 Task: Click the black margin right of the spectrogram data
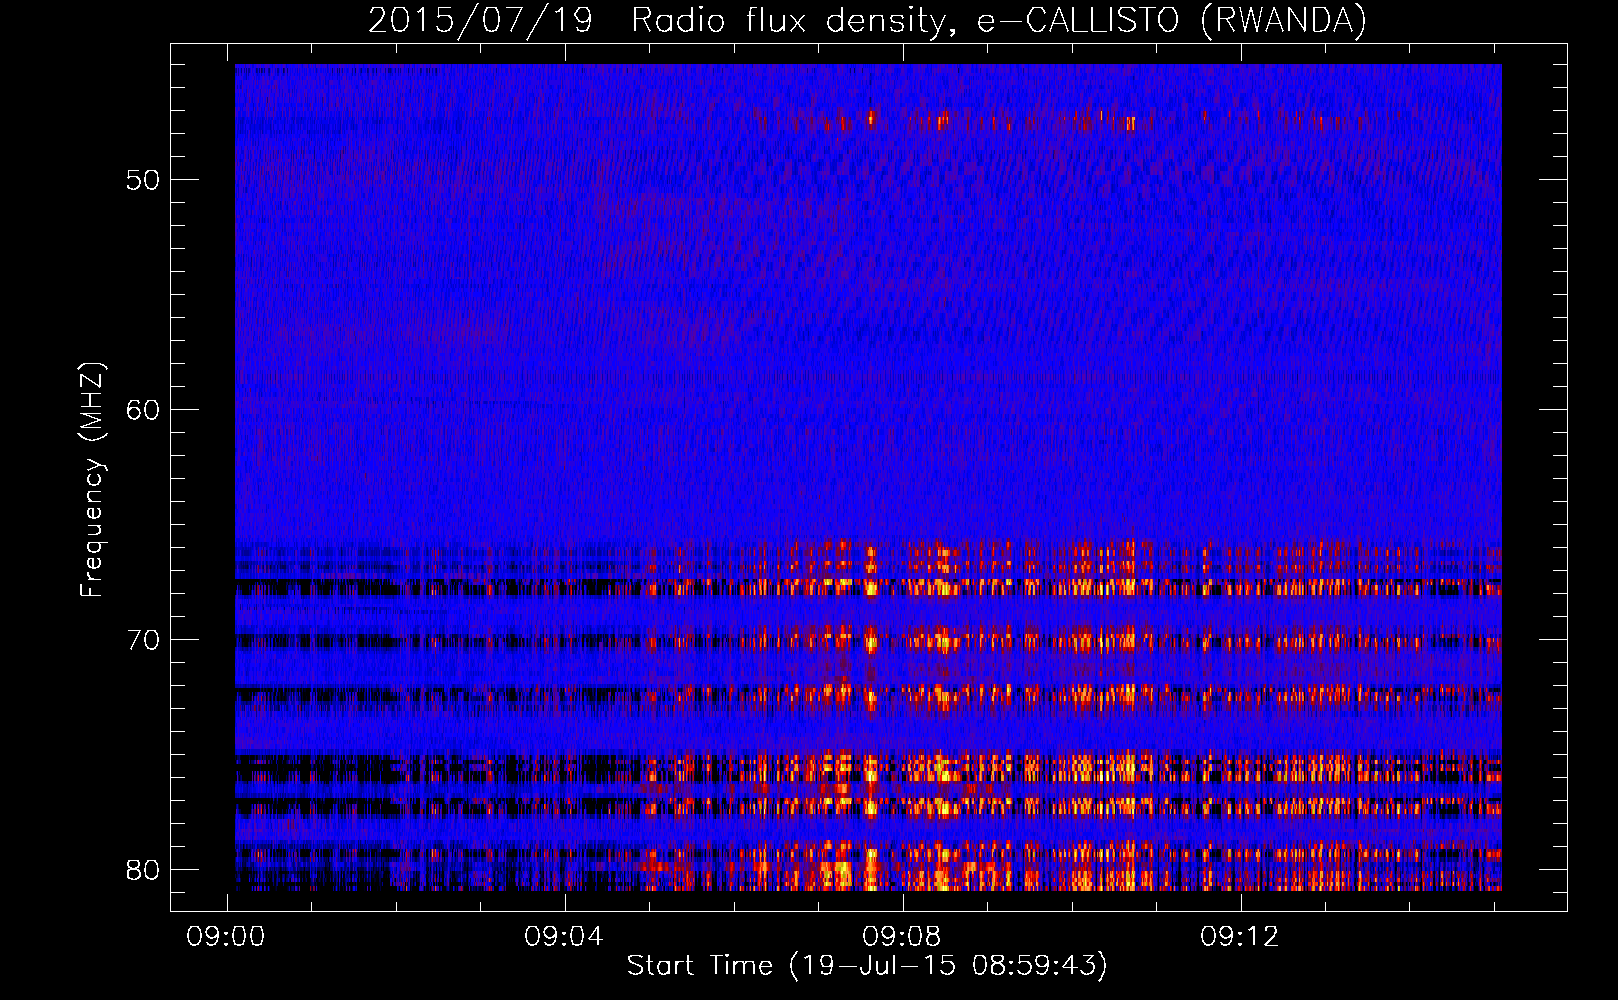(x=1534, y=477)
